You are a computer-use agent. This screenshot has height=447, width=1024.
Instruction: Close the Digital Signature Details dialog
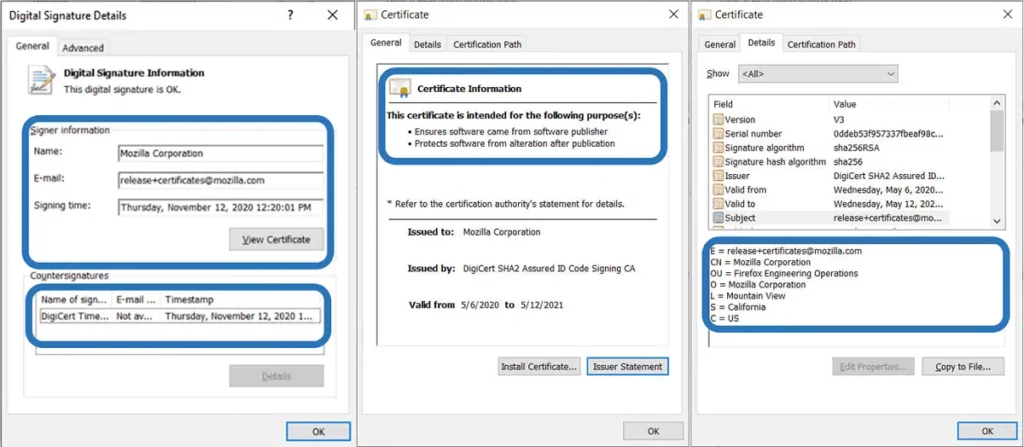coord(332,15)
